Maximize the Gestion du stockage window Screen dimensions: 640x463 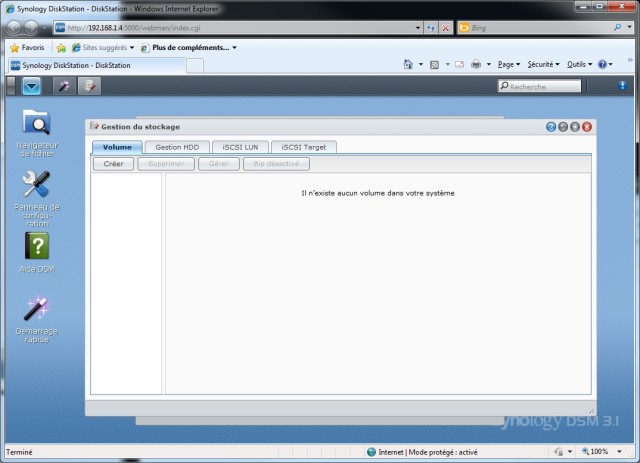click(575, 127)
